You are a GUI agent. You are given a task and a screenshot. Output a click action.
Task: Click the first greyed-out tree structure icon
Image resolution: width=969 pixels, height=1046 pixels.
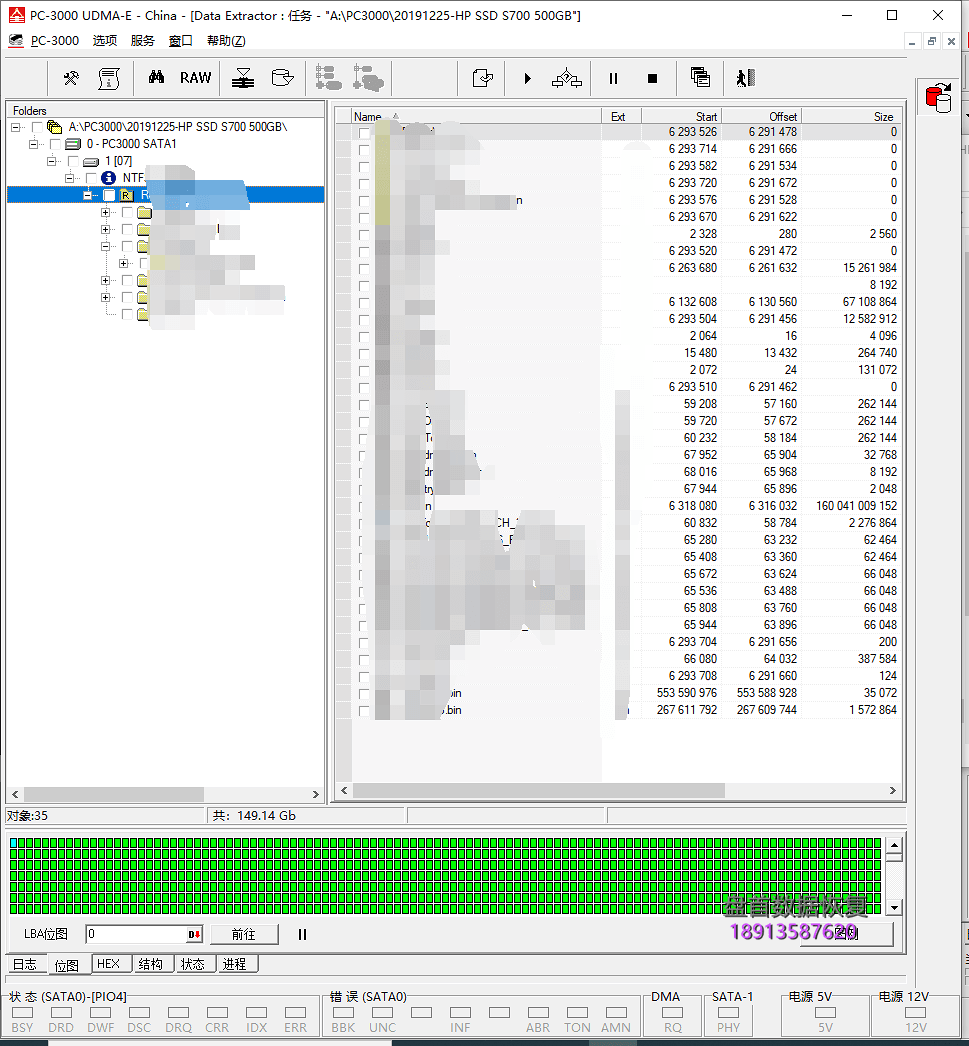click(x=328, y=78)
